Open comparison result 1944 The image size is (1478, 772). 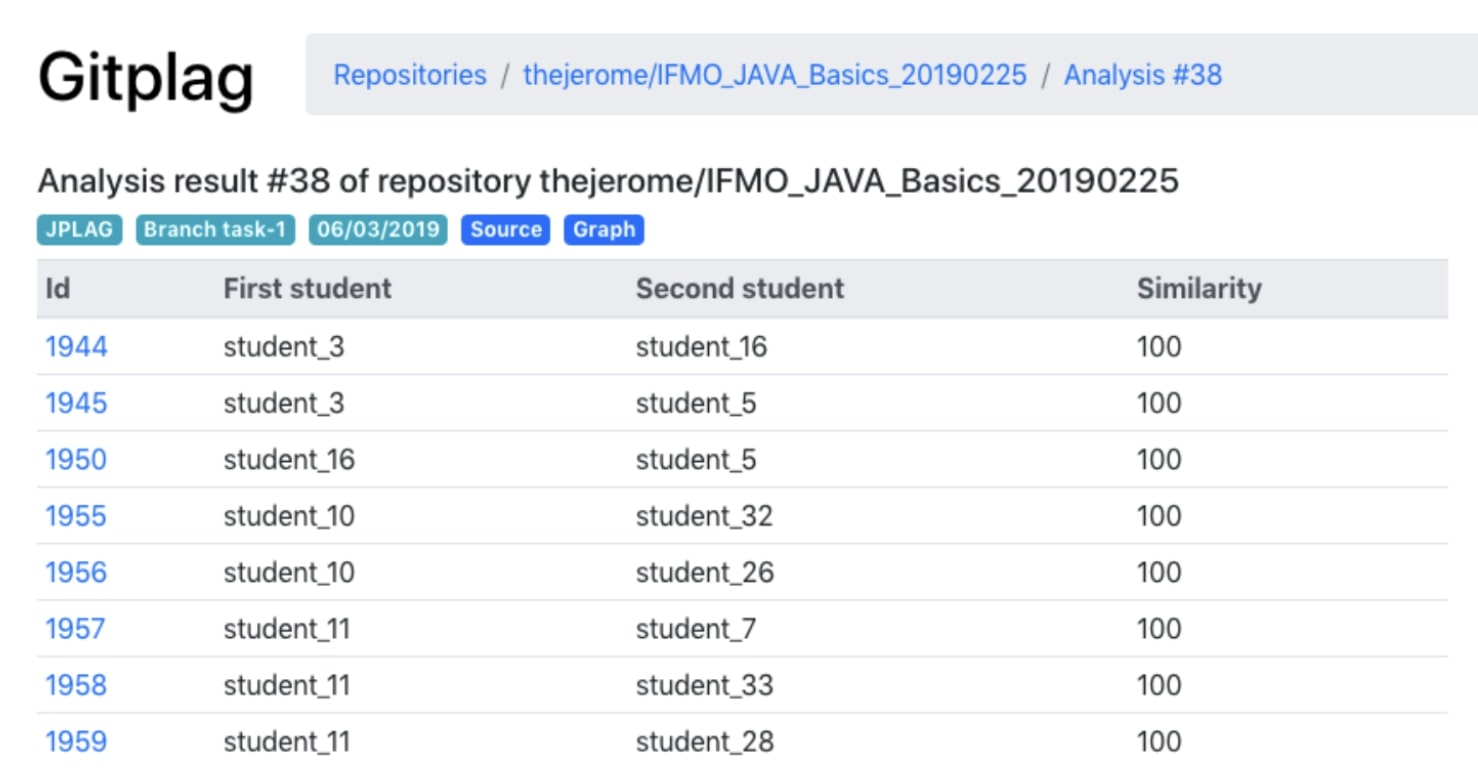(x=76, y=347)
